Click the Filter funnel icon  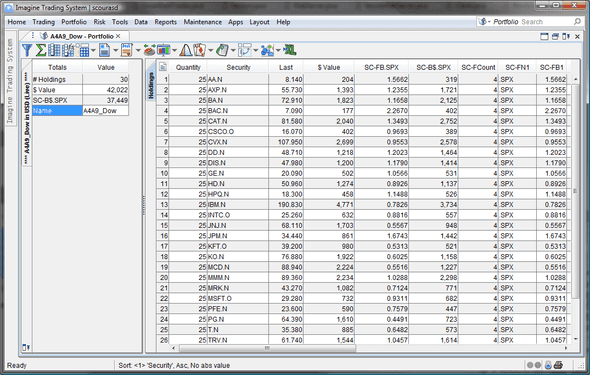[27, 50]
